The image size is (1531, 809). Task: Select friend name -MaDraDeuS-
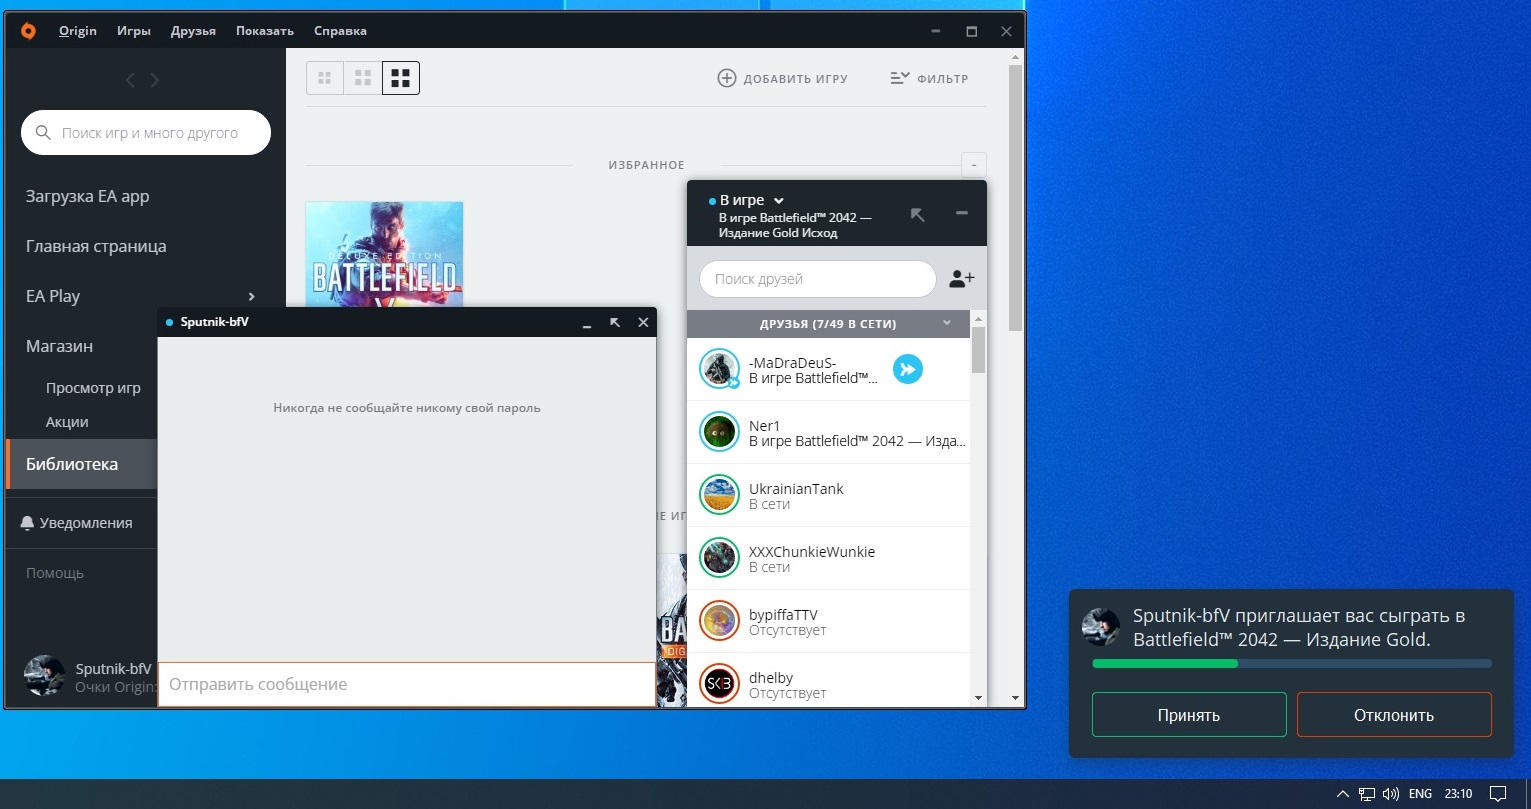click(x=793, y=363)
